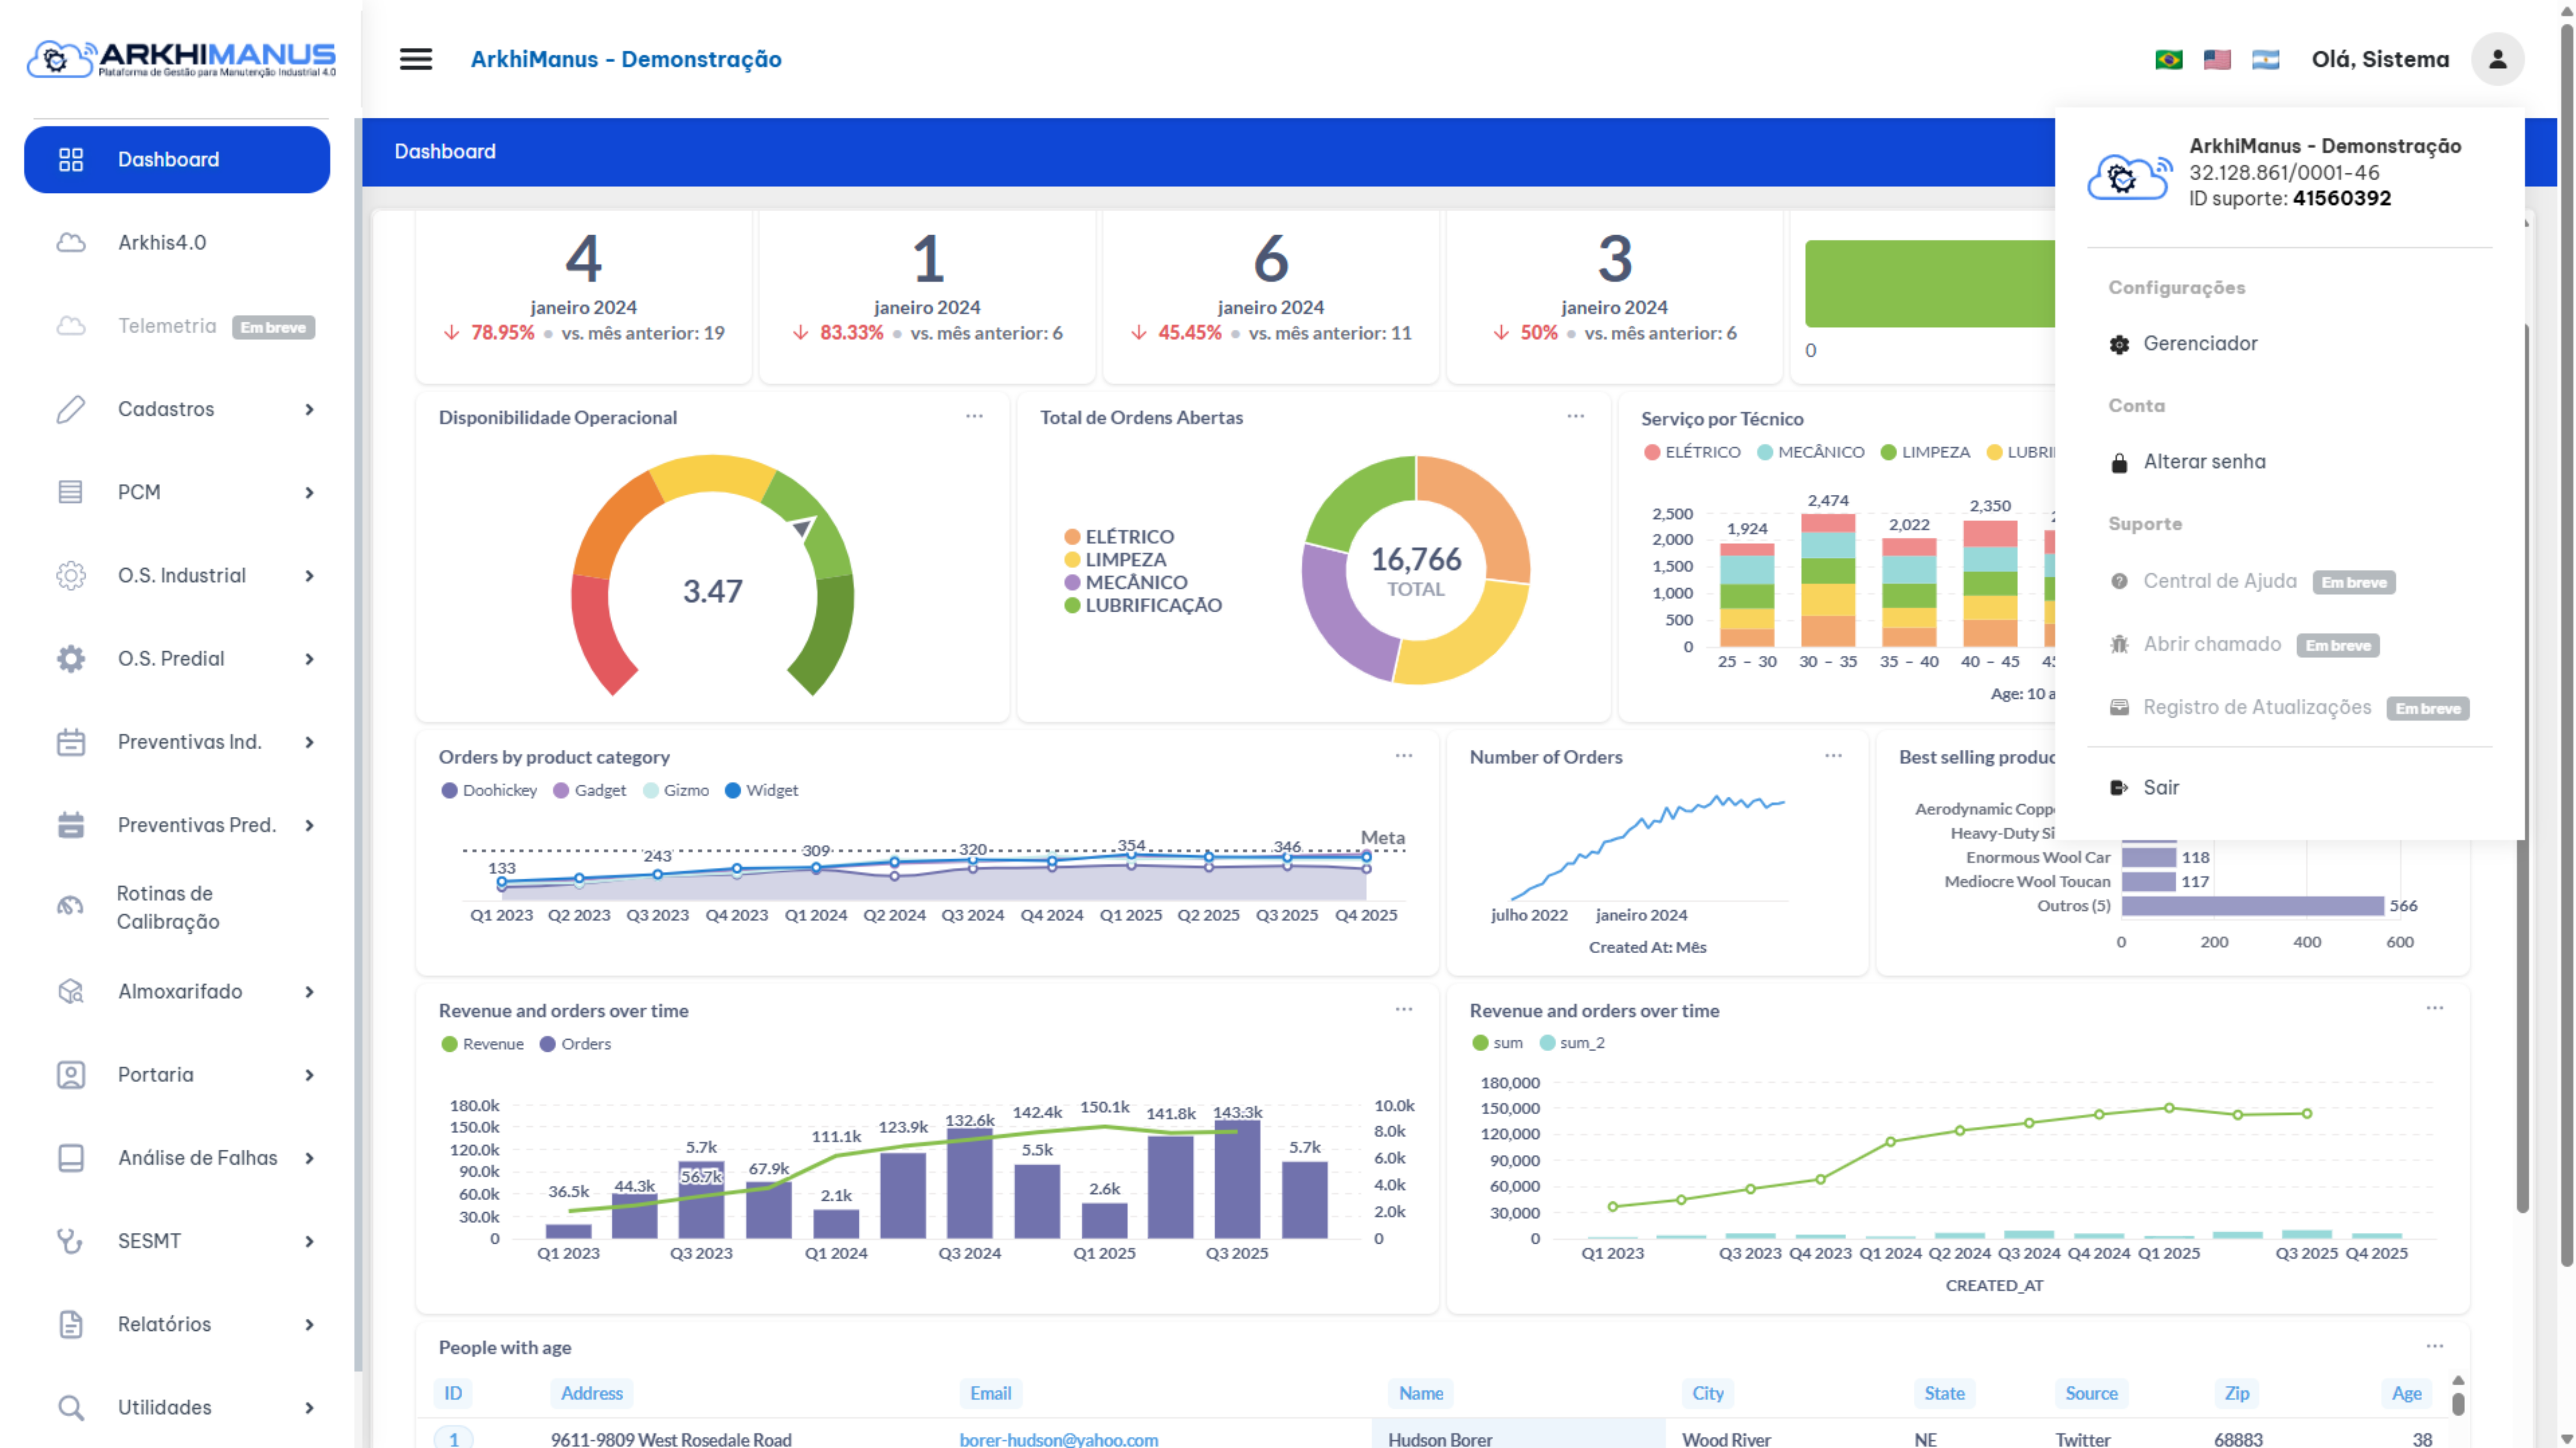Click the user profile avatar icon

pos(2498,59)
